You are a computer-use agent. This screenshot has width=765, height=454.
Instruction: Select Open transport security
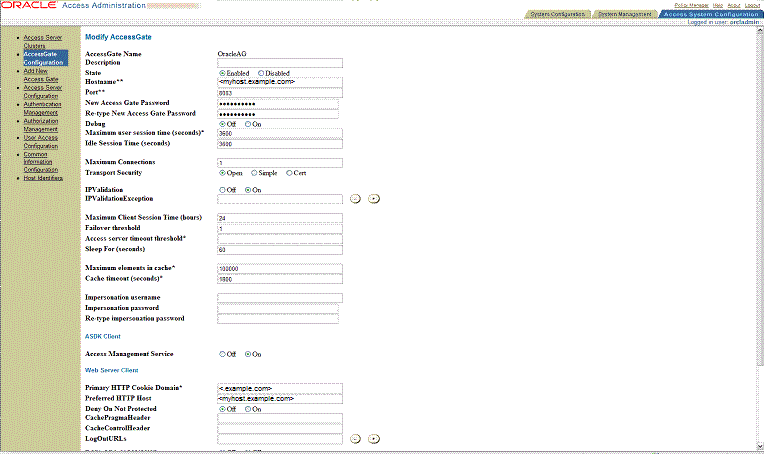point(222,173)
